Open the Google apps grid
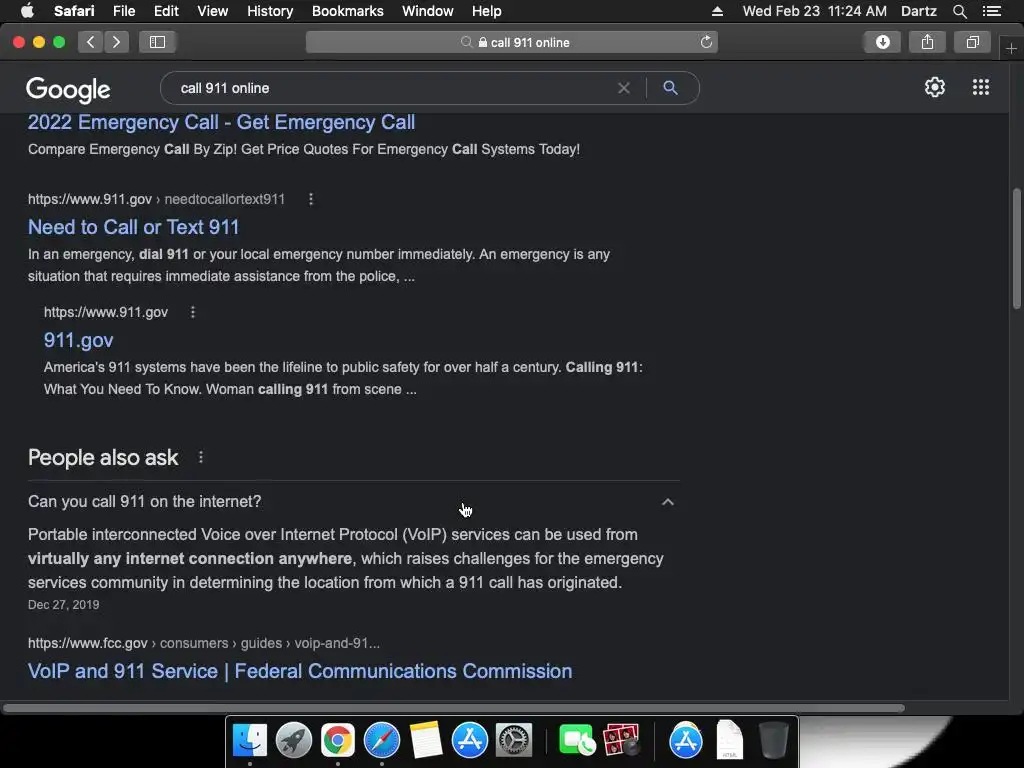 [x=980, y=87]
